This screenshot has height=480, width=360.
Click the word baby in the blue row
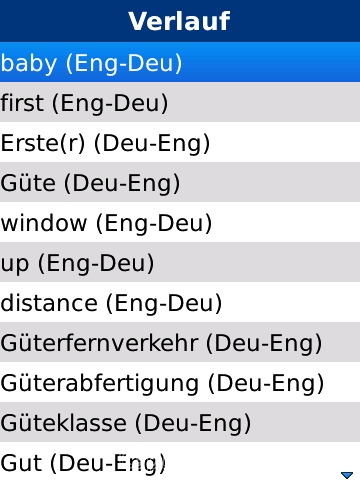(x=29, y=63)
